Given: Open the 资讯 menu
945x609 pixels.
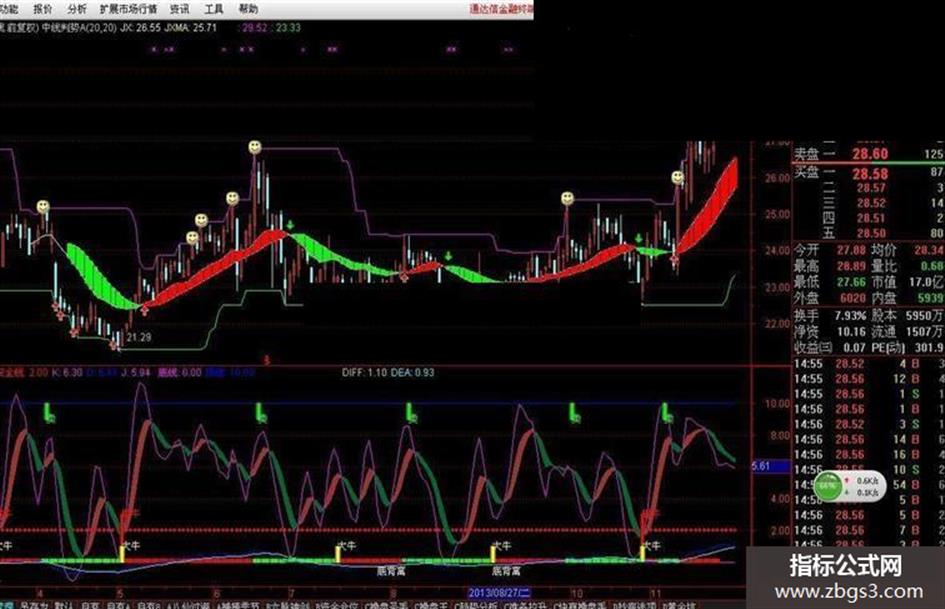Looking at the screenshot, I should tap(180, 9).
